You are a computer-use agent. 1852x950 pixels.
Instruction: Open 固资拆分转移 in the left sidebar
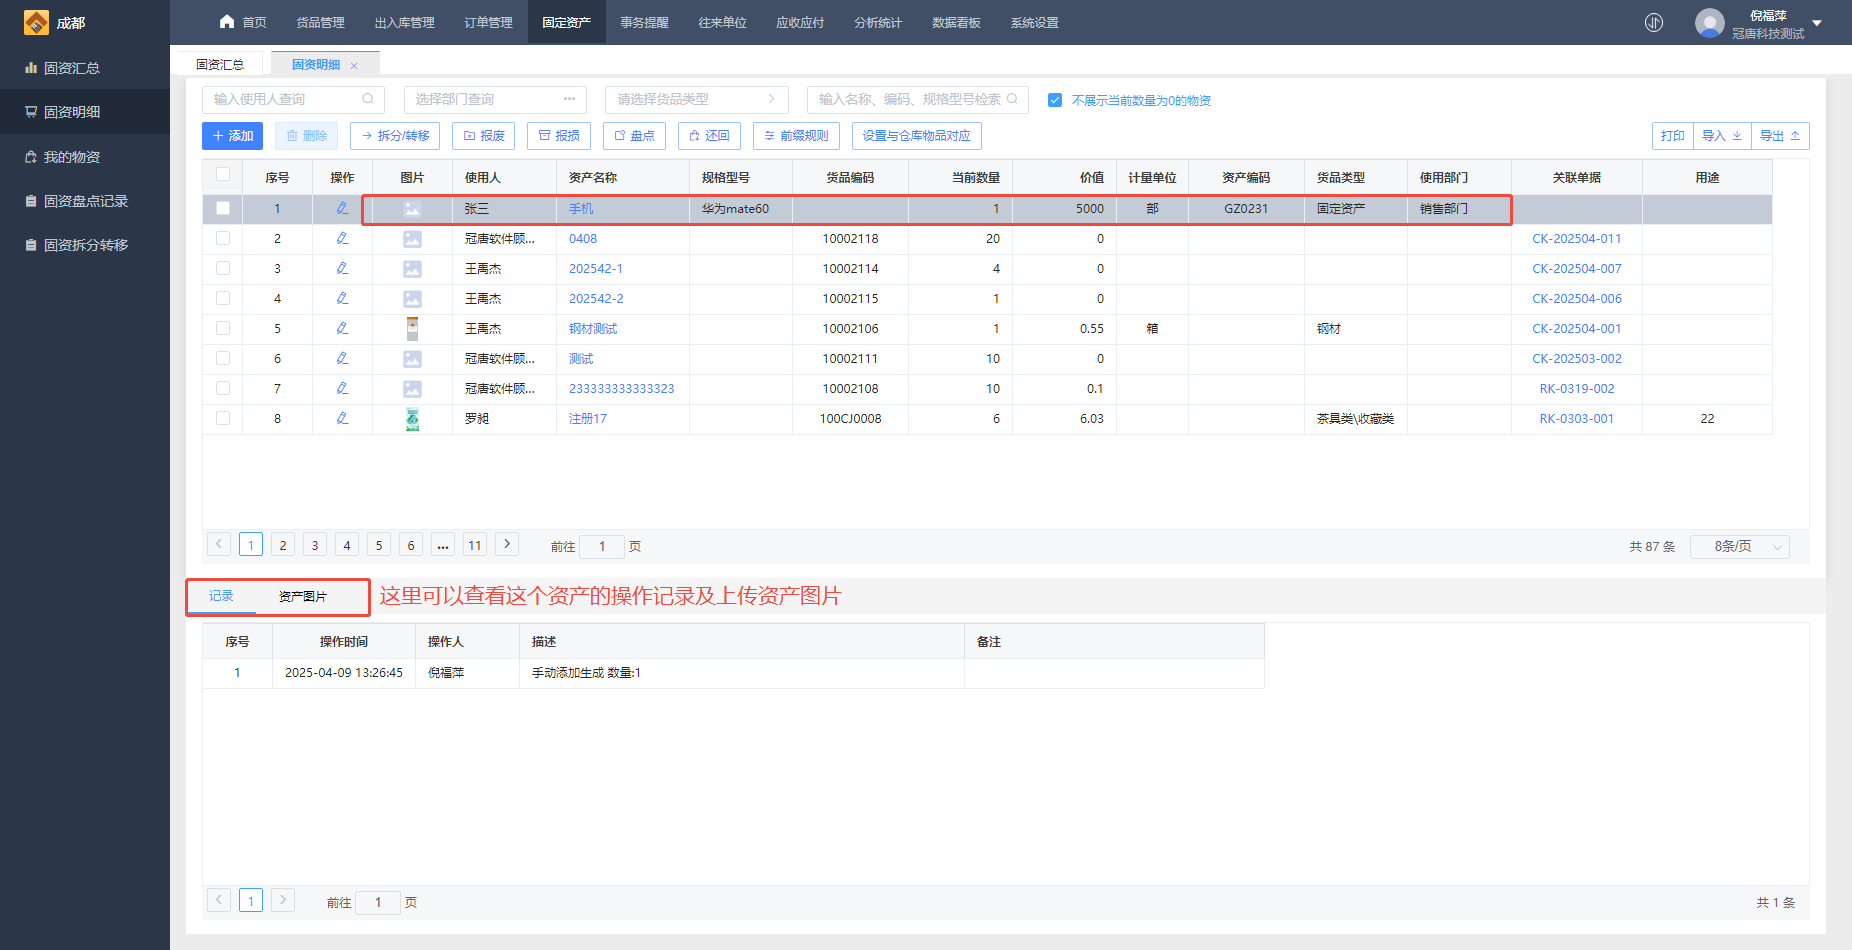click(85, 245)
